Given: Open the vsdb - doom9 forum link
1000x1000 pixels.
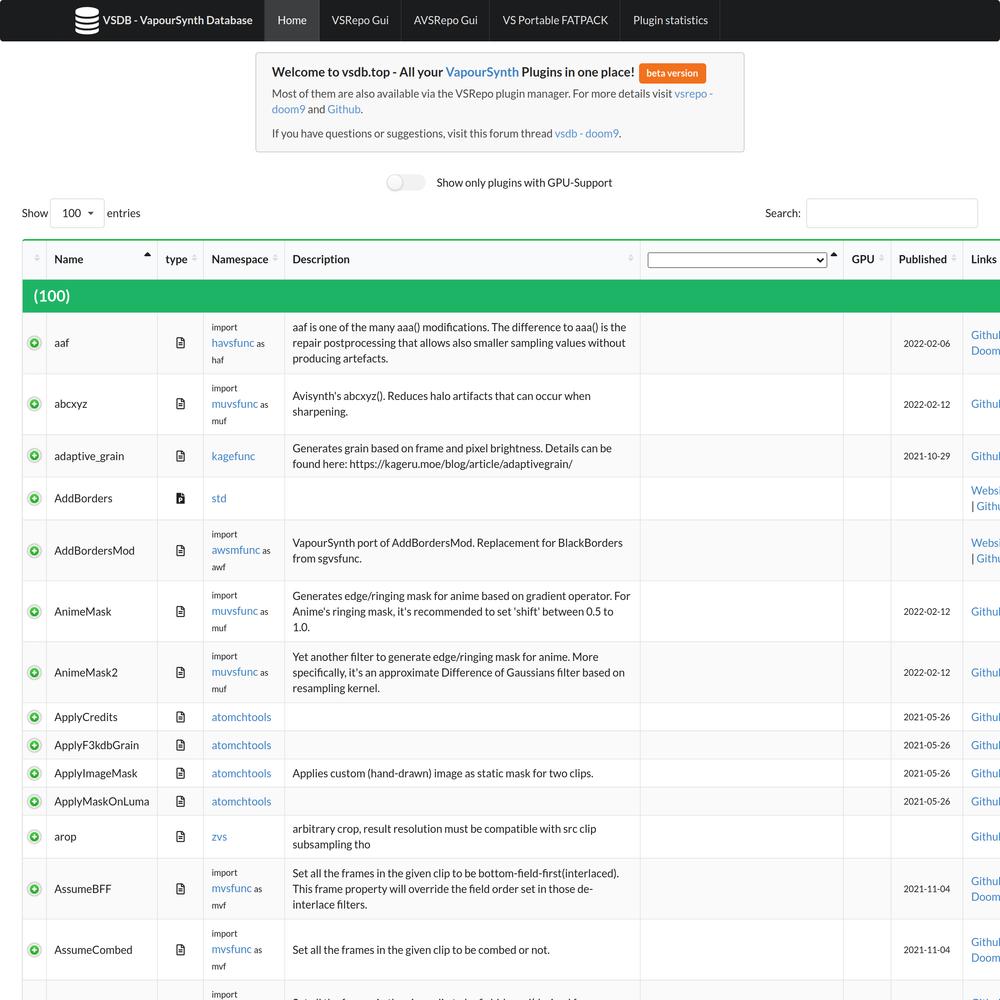Looking at the screenshot, I should (587, 134).
